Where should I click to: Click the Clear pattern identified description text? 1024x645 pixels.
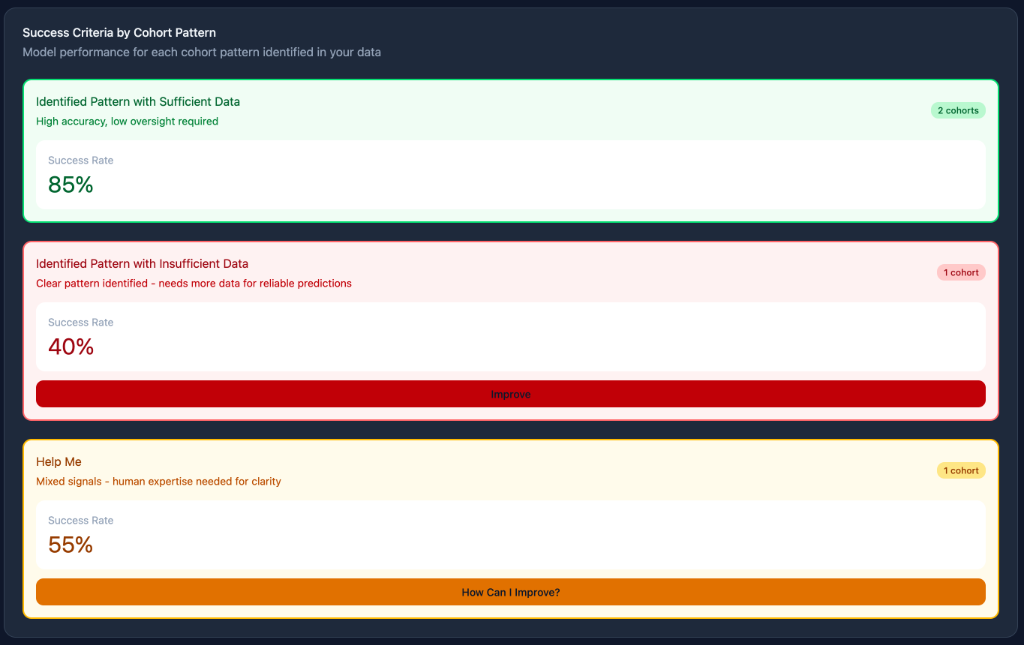[x=194, y=283]
